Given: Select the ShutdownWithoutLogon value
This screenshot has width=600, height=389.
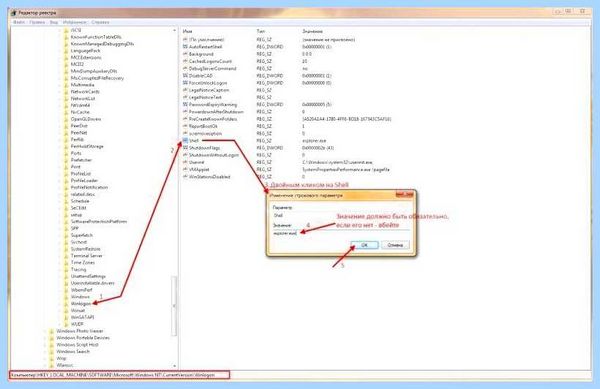Looking at the screenshot, I should point(214,155).
